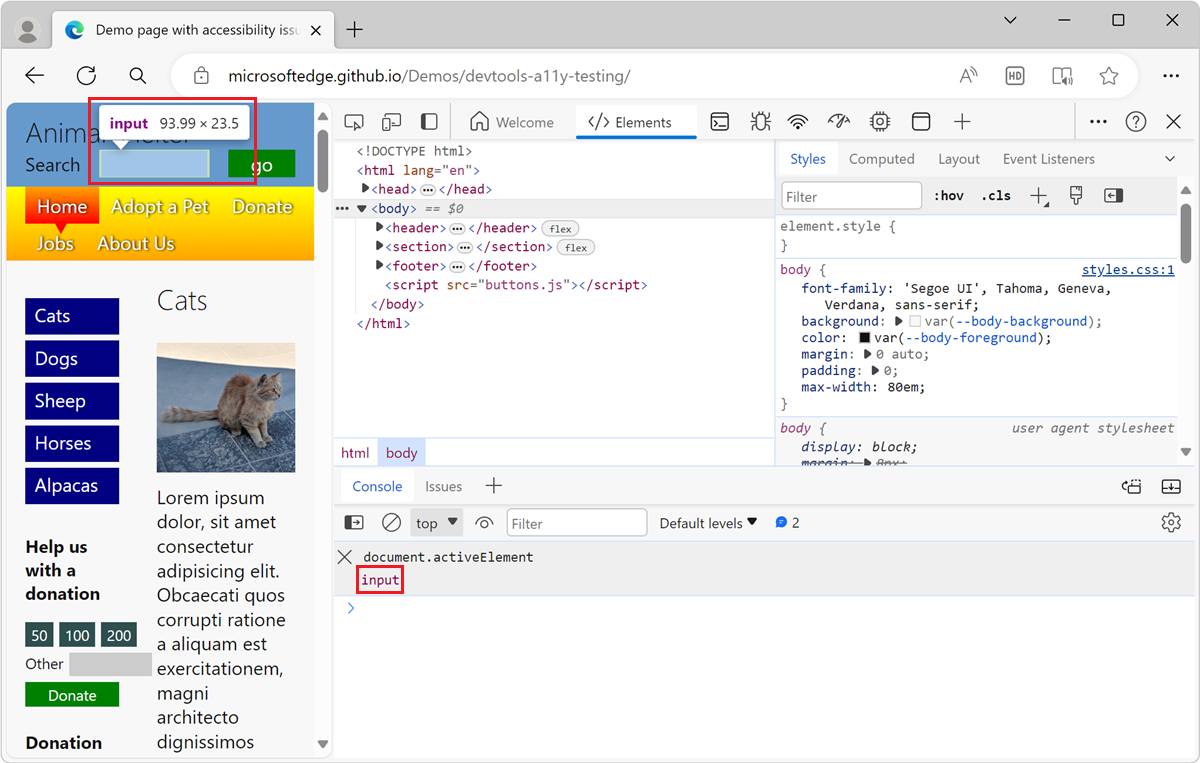
Task: Click the green go search button
Action: click(x=261, y=163)
